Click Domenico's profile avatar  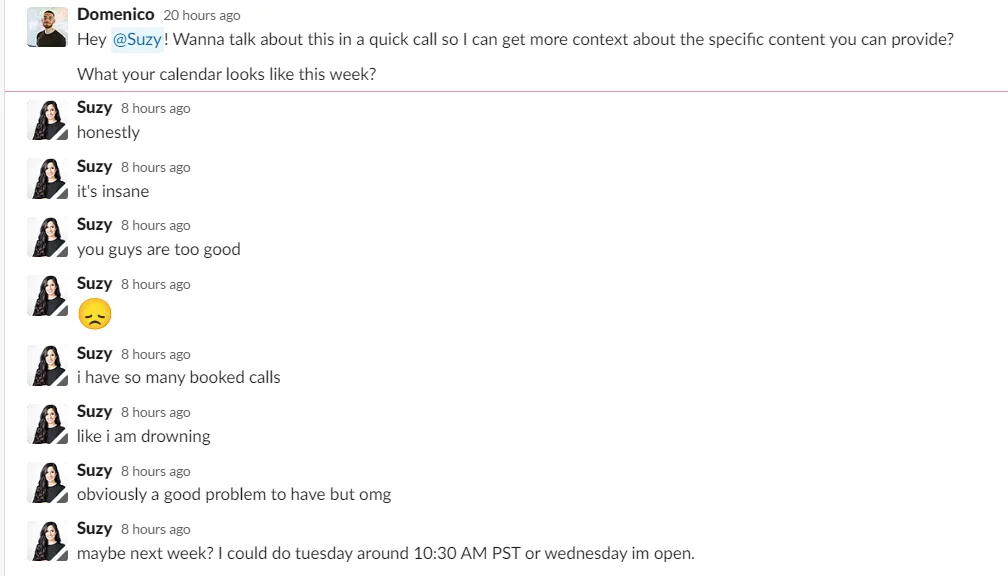(x=48, y=27)
